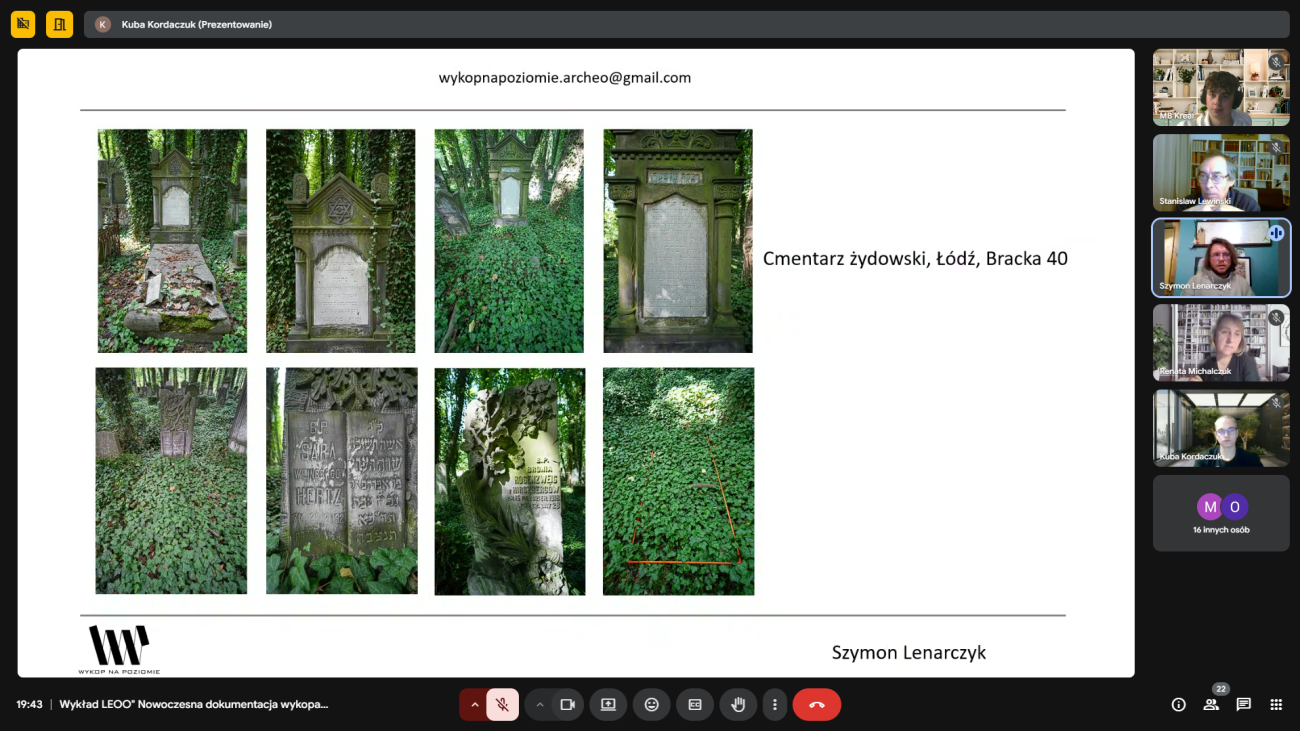The height and width of the screenshot is (731, 1300).
Task: Click the yellow crossed-out building icon
Action: pos(23,24)
